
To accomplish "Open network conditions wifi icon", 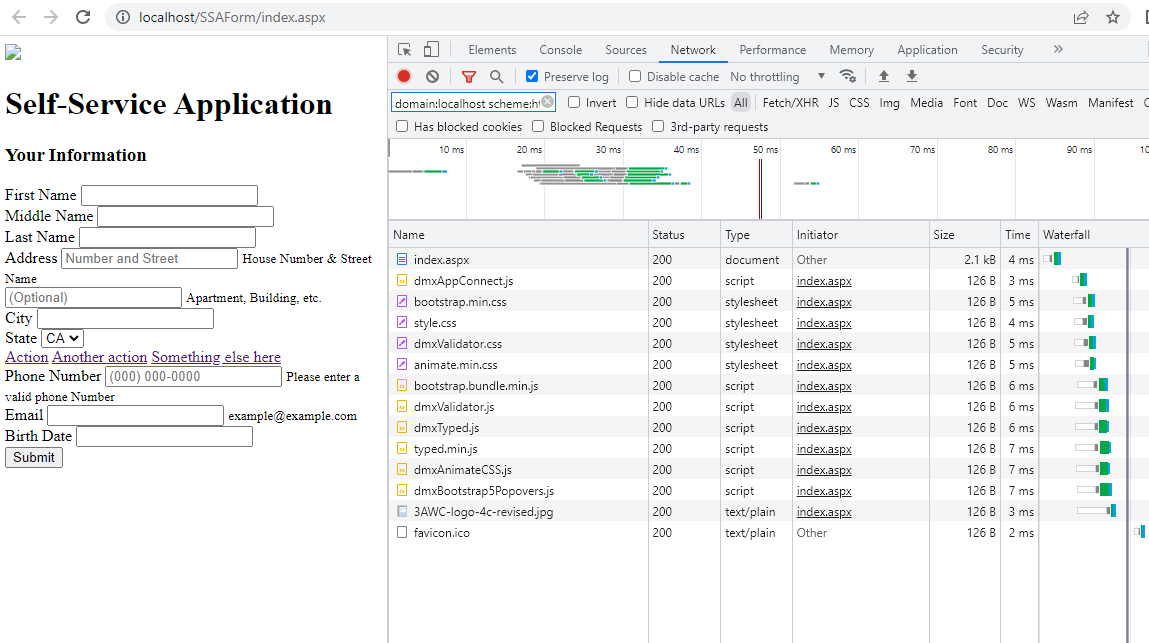I will point(848,76).
